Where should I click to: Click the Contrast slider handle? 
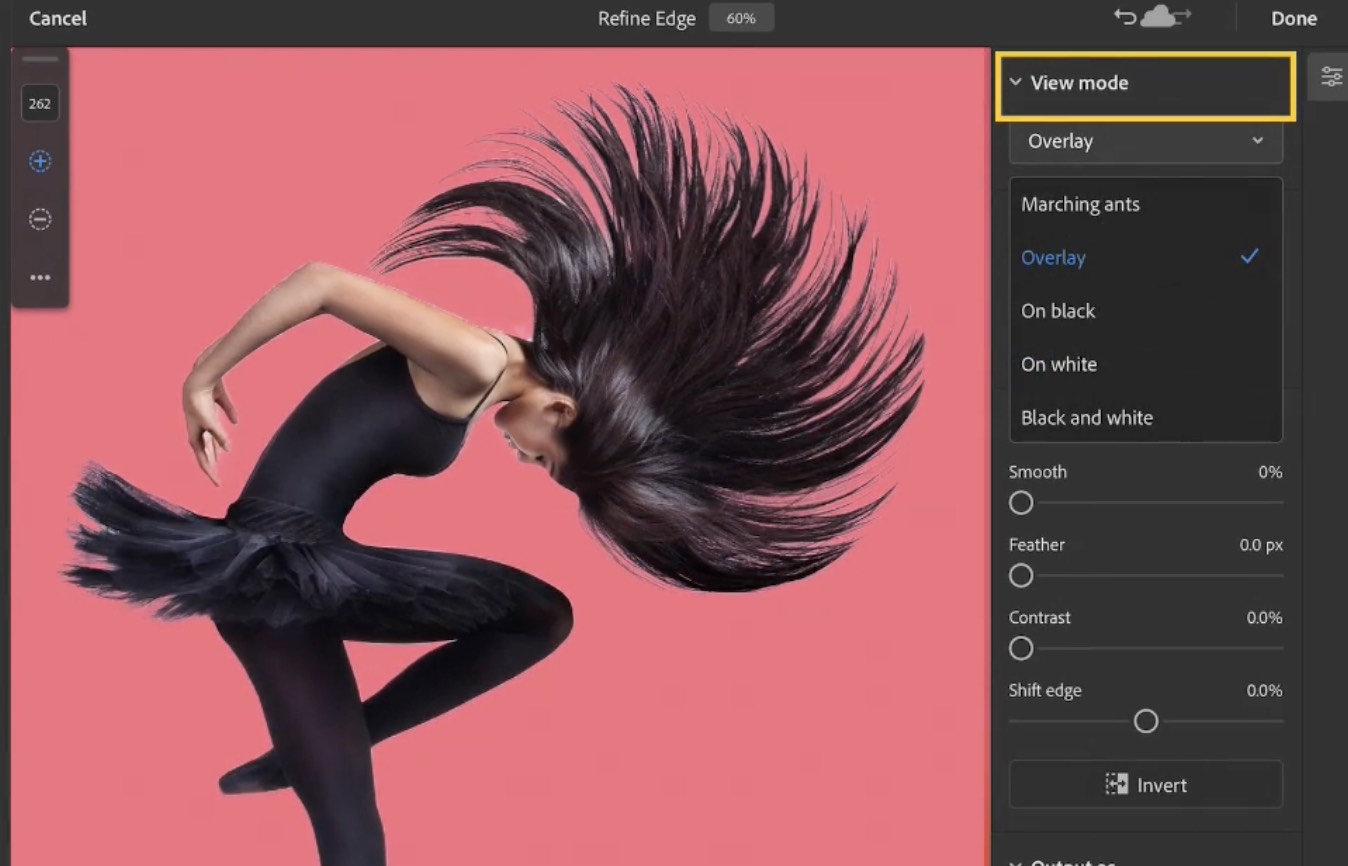[1021, 648]
